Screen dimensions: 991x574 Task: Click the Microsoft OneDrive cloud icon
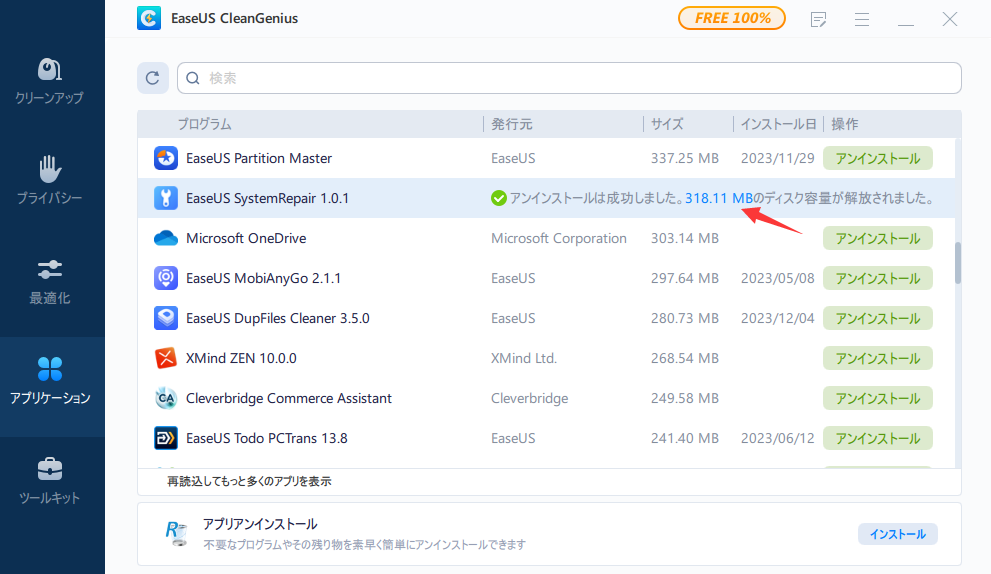click(x=166, y=238)
